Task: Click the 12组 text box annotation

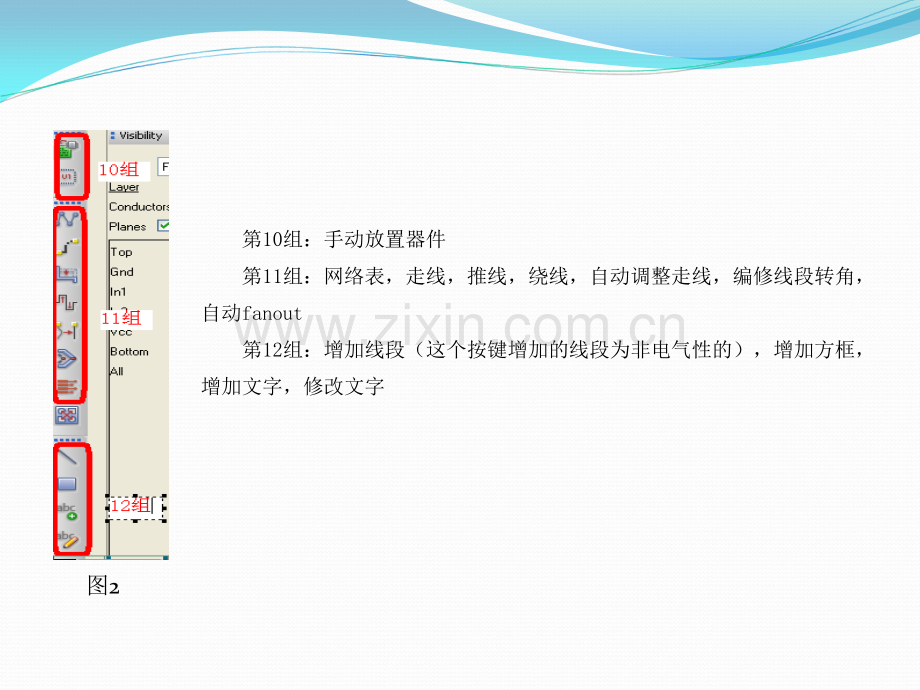Action: pyautogui.click(x=136, y=506)
